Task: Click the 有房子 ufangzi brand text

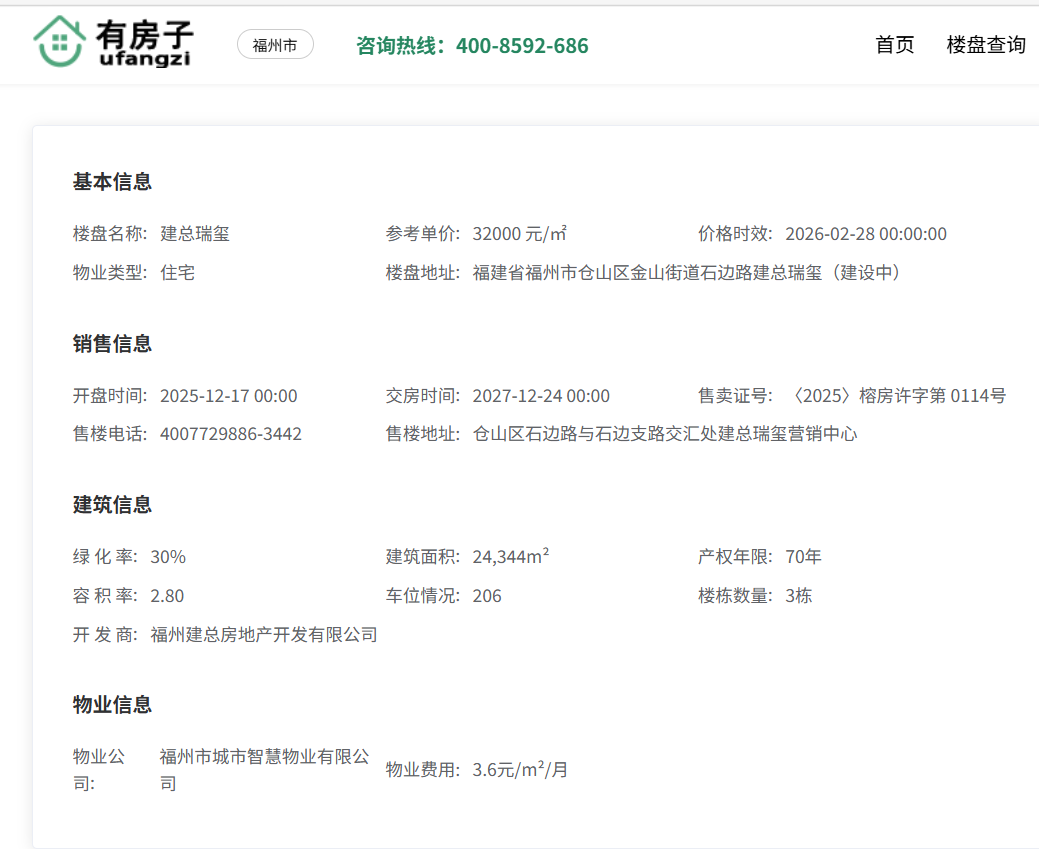Action: [144, 45]
